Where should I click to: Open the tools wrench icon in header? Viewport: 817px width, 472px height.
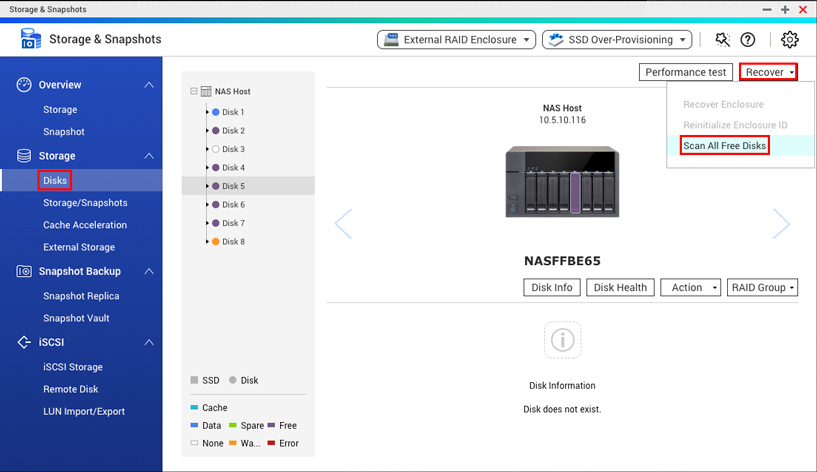click(723, 40)
